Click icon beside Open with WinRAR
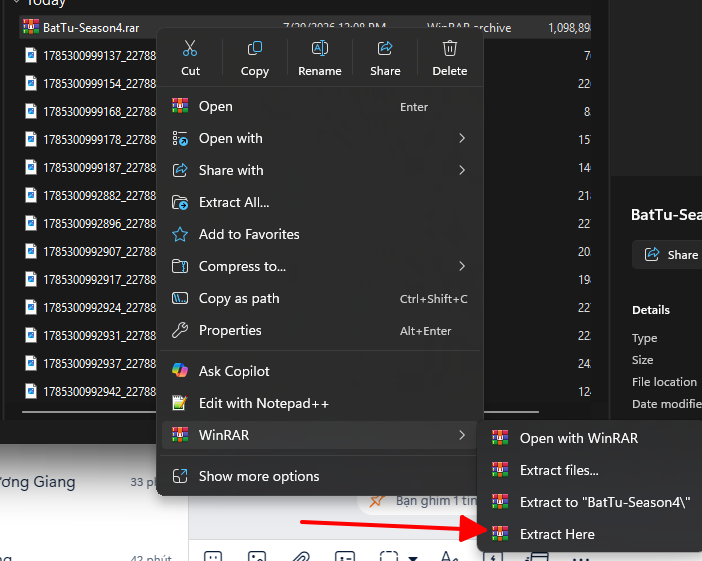702x561 pixels. click(500, 437)
